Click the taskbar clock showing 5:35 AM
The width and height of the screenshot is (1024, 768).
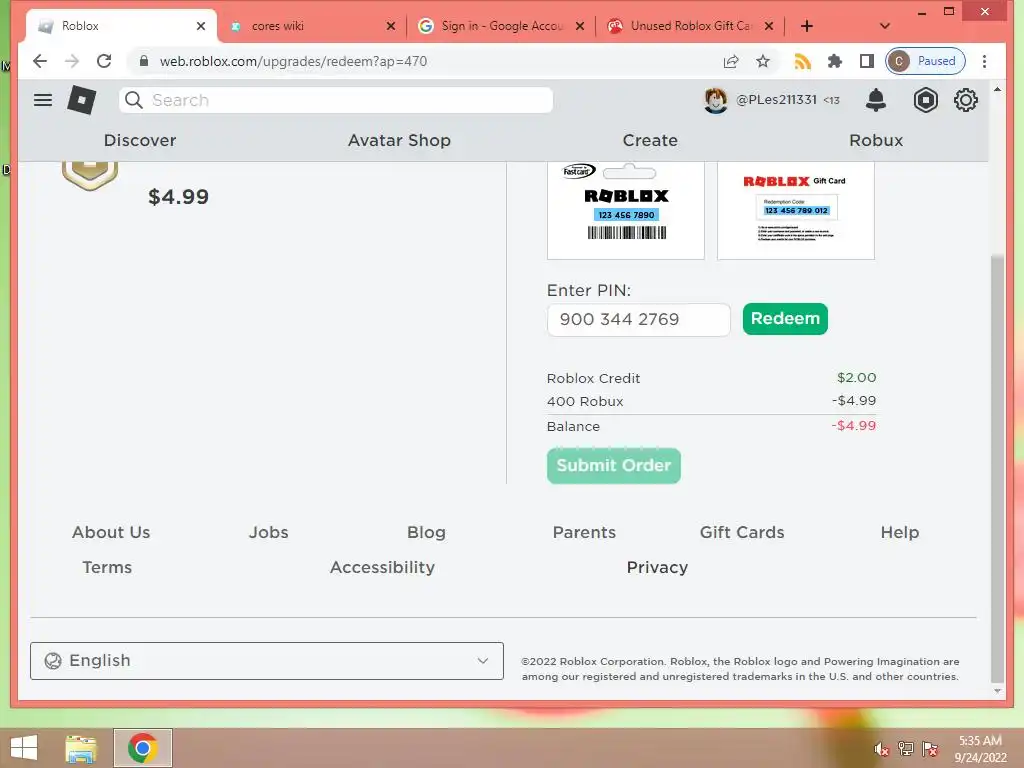980,749
